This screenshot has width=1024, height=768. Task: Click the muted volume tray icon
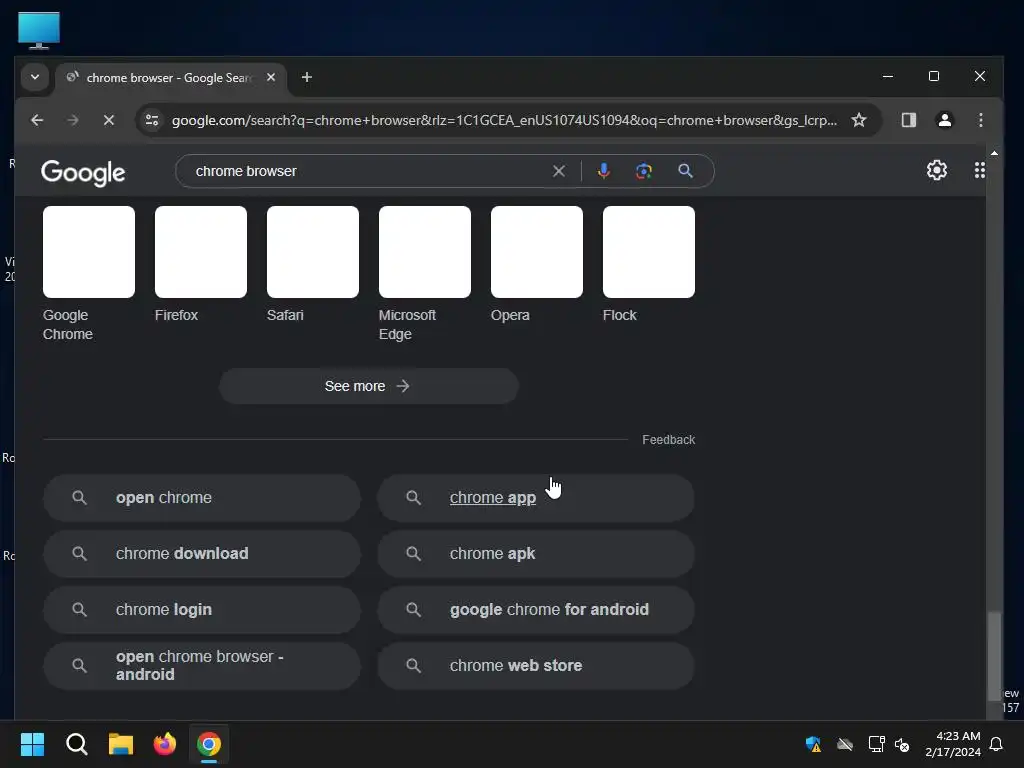902,744
